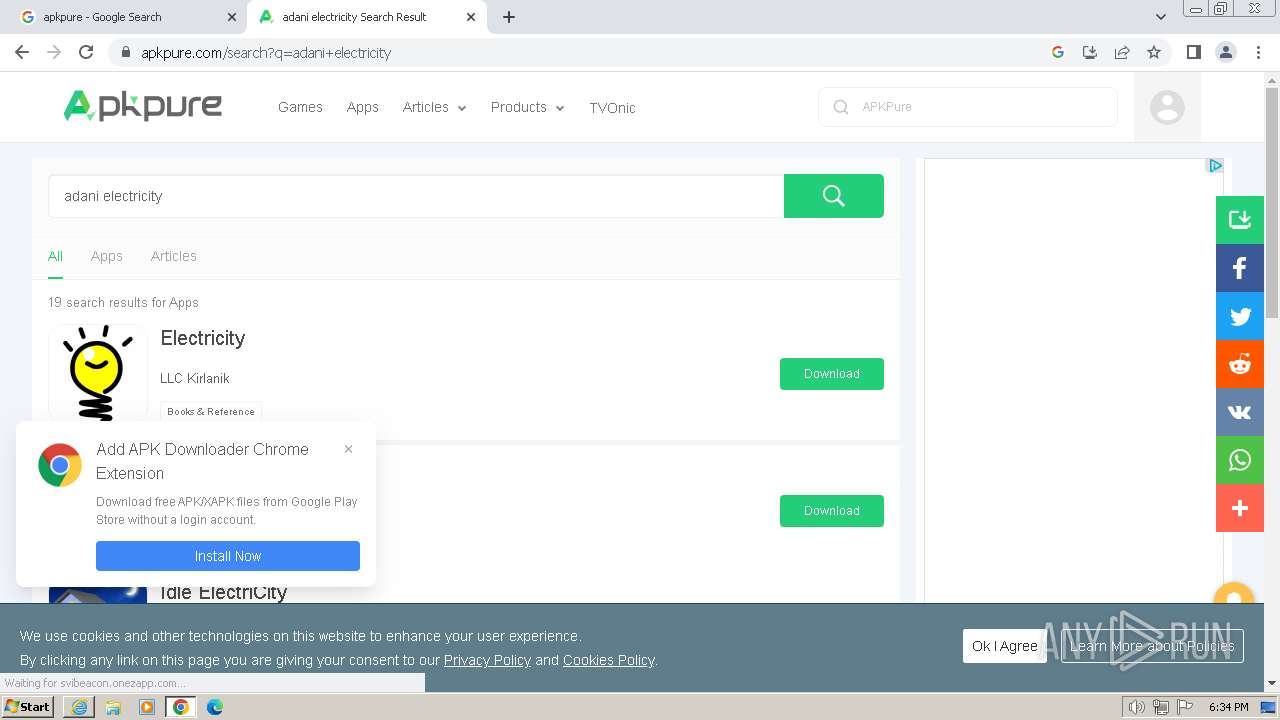Click Learn More about Policies button

pos(1152,646)
